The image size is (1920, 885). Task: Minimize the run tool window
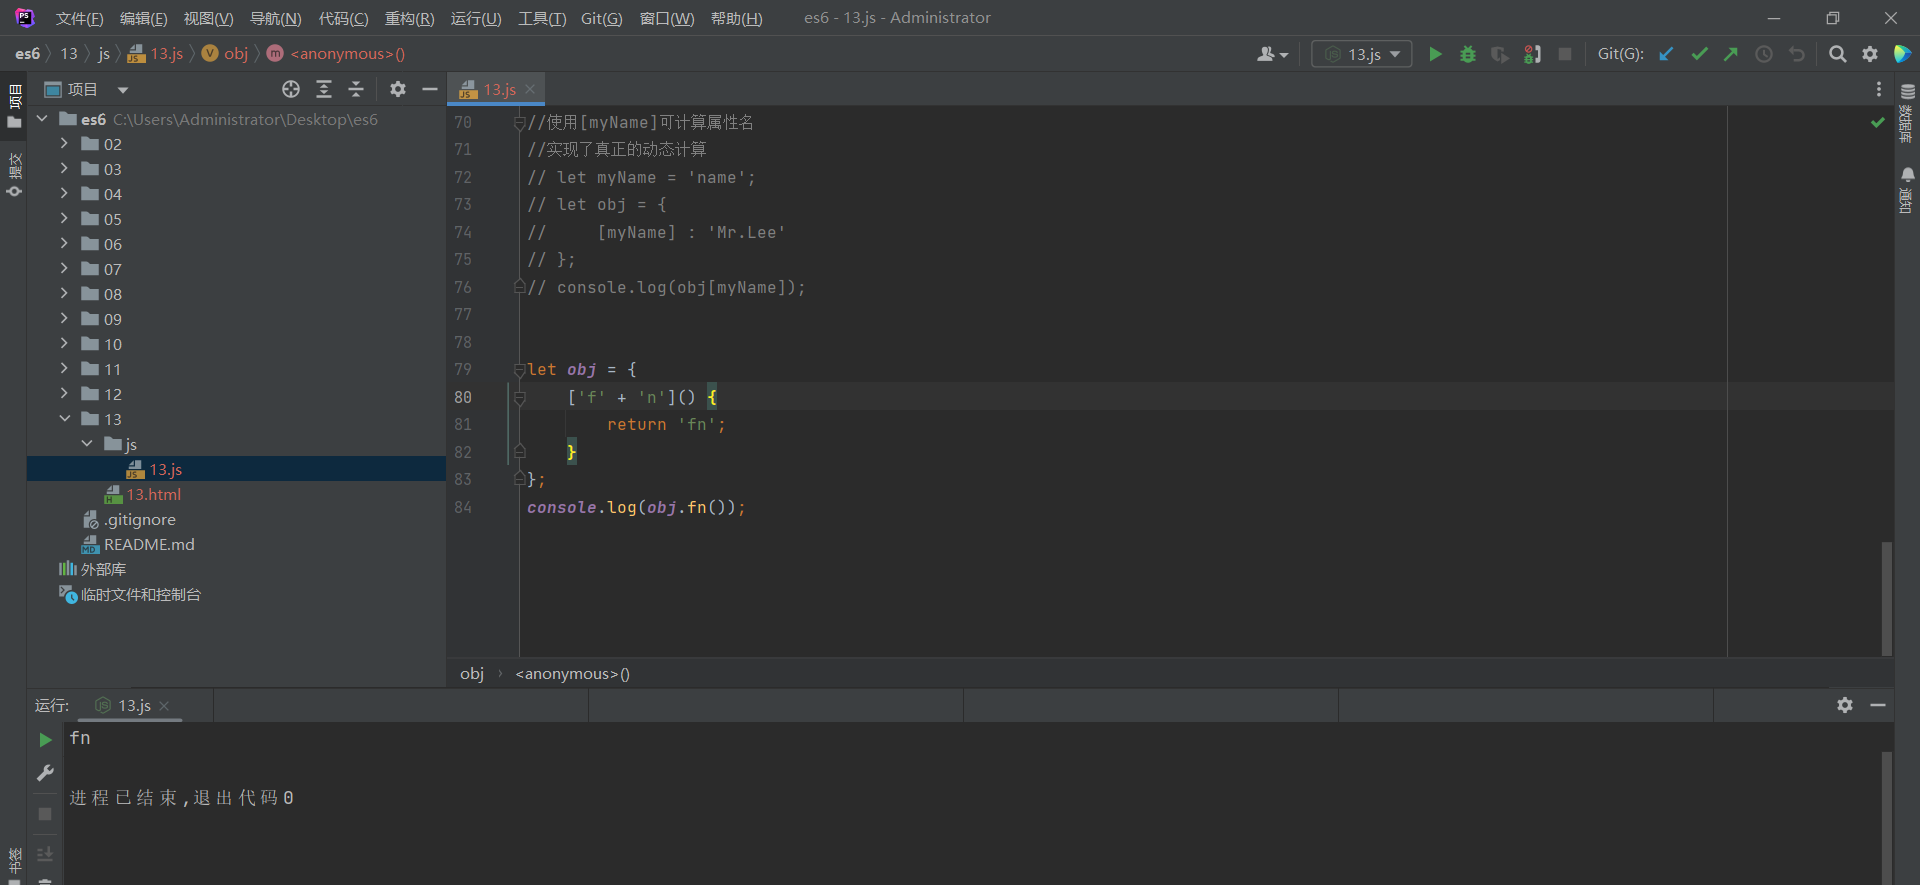pyautogui.click(x=1878, y=705)
